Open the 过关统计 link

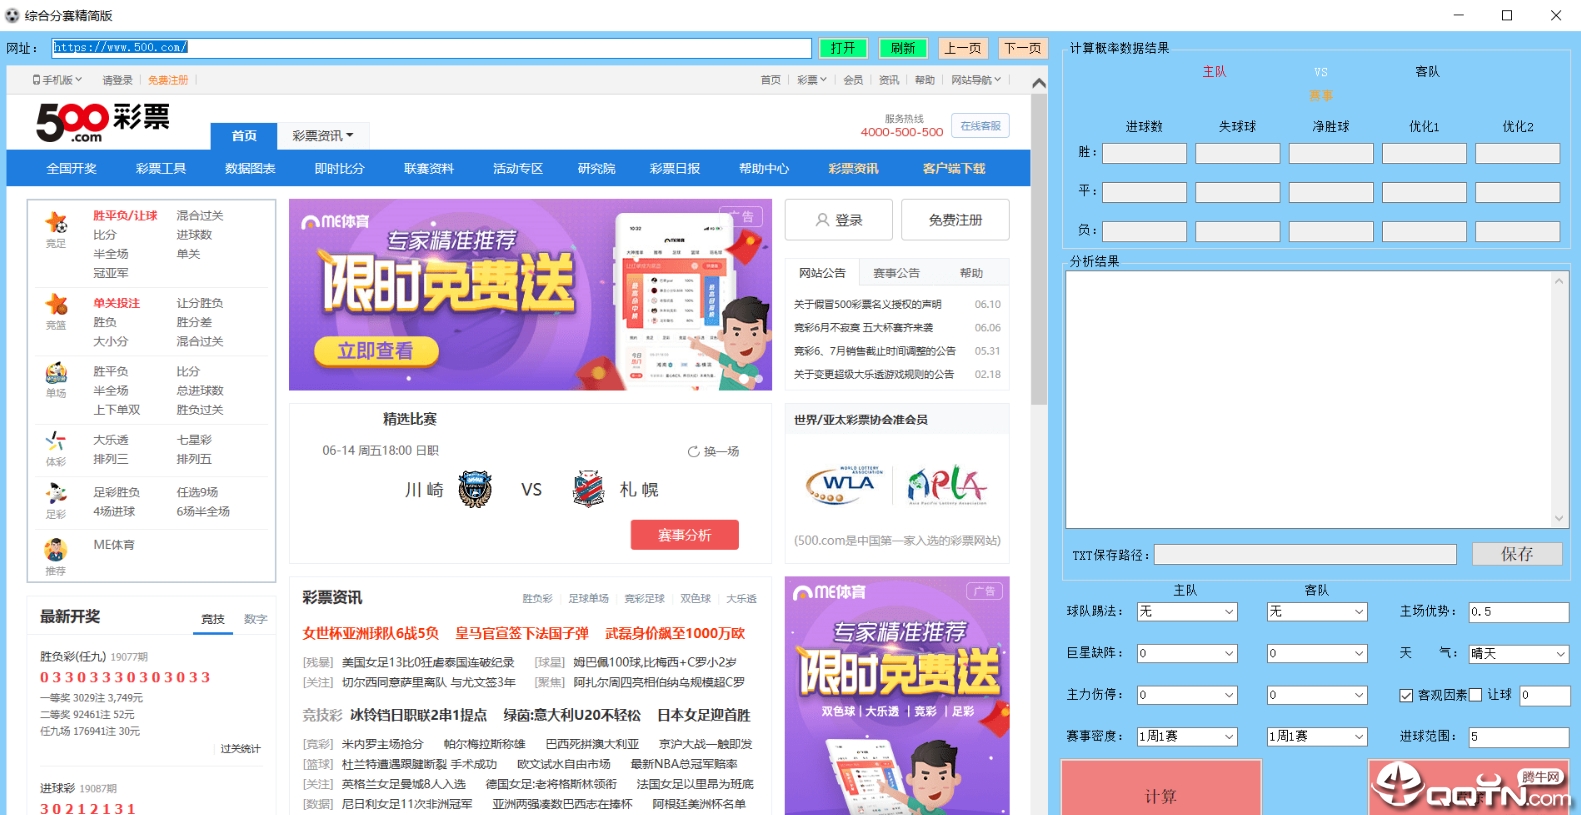pos(240,749)
